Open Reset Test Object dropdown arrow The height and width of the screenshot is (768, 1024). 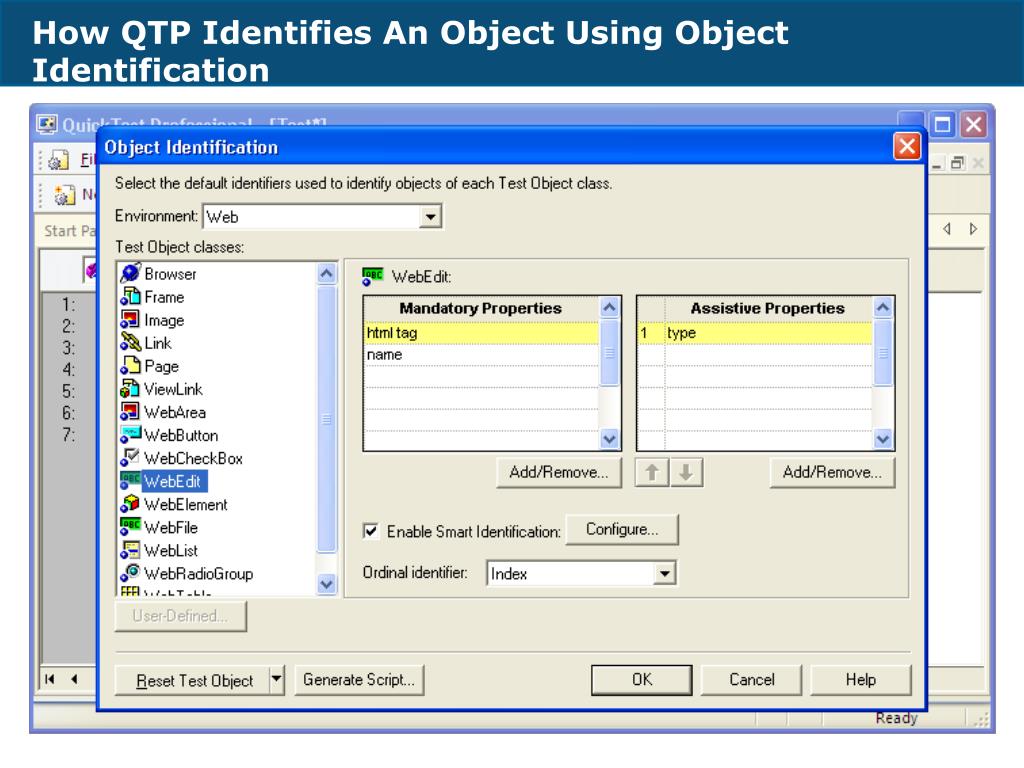[x=277, y=680]
